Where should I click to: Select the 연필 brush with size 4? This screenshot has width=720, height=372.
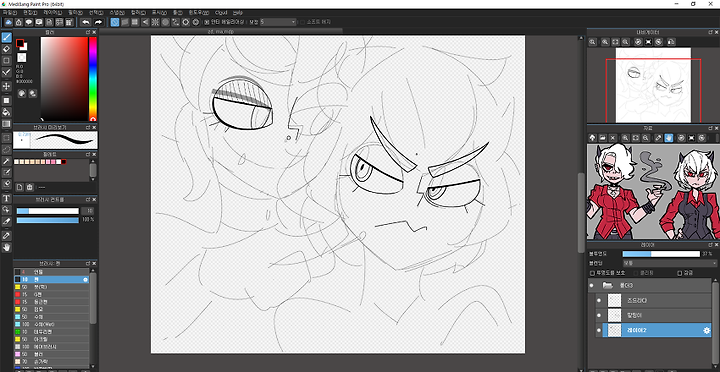coord(51,272)
